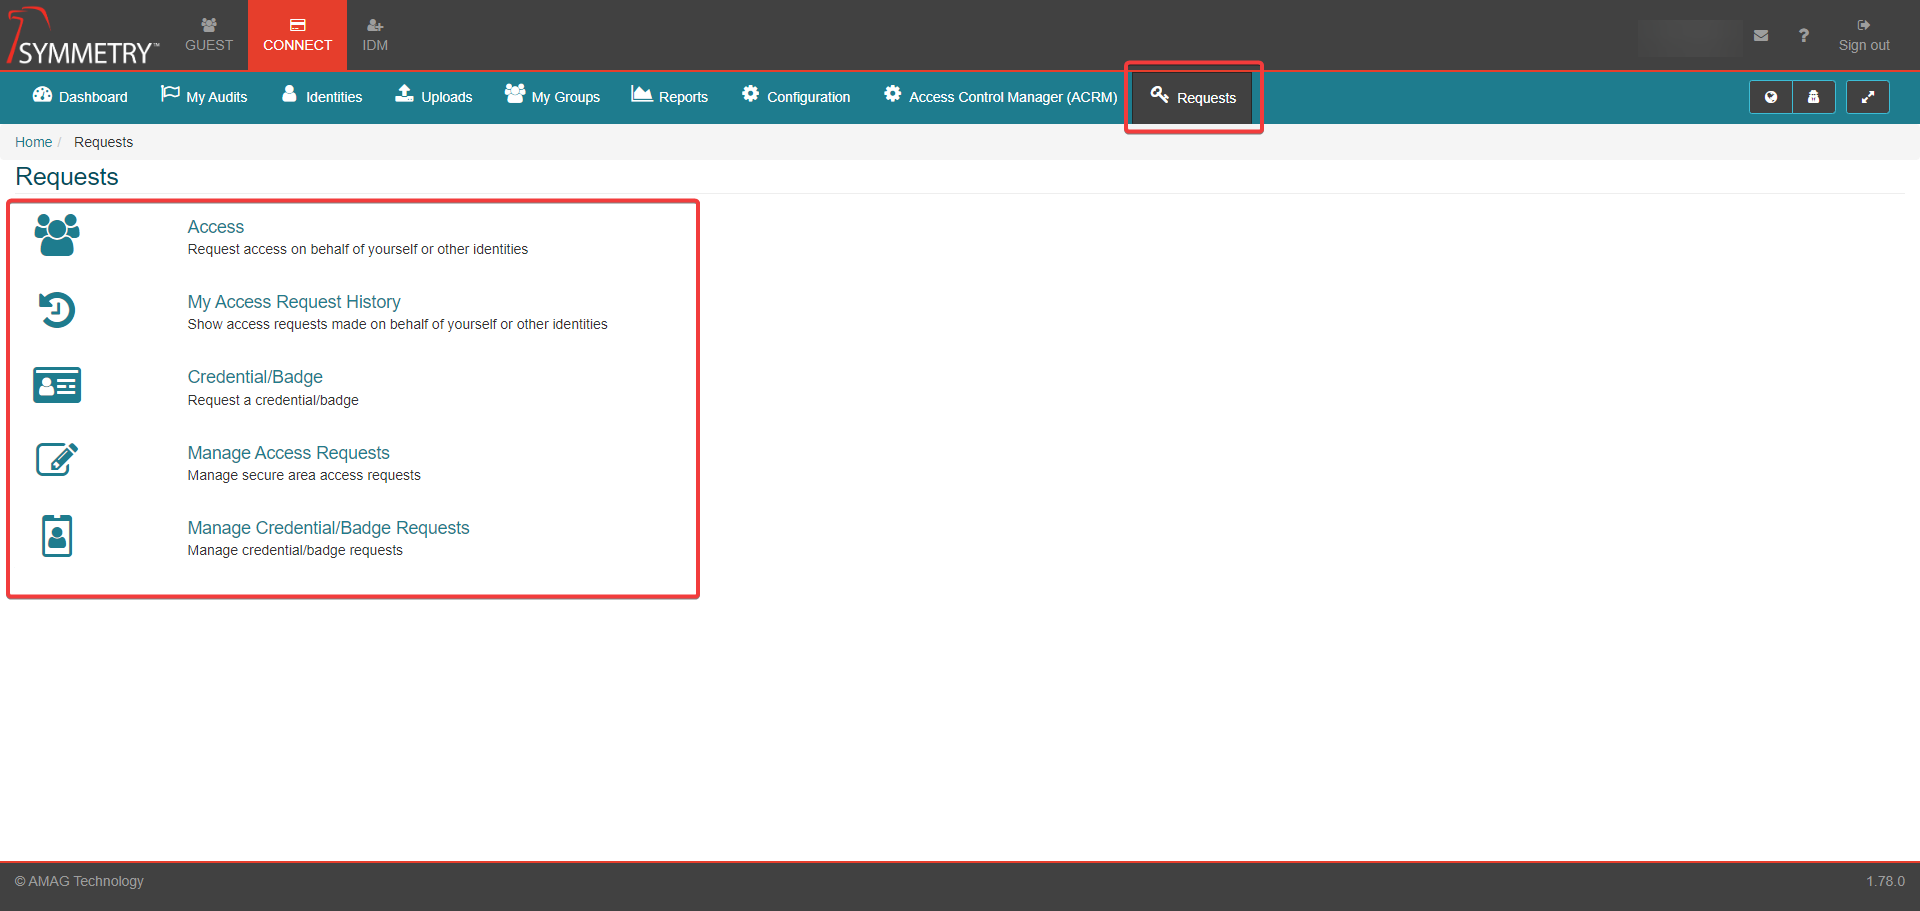Screen dimensions: 1920x911
Task: Click the globe button in the toolbar
Action: tap(1771, 97)
